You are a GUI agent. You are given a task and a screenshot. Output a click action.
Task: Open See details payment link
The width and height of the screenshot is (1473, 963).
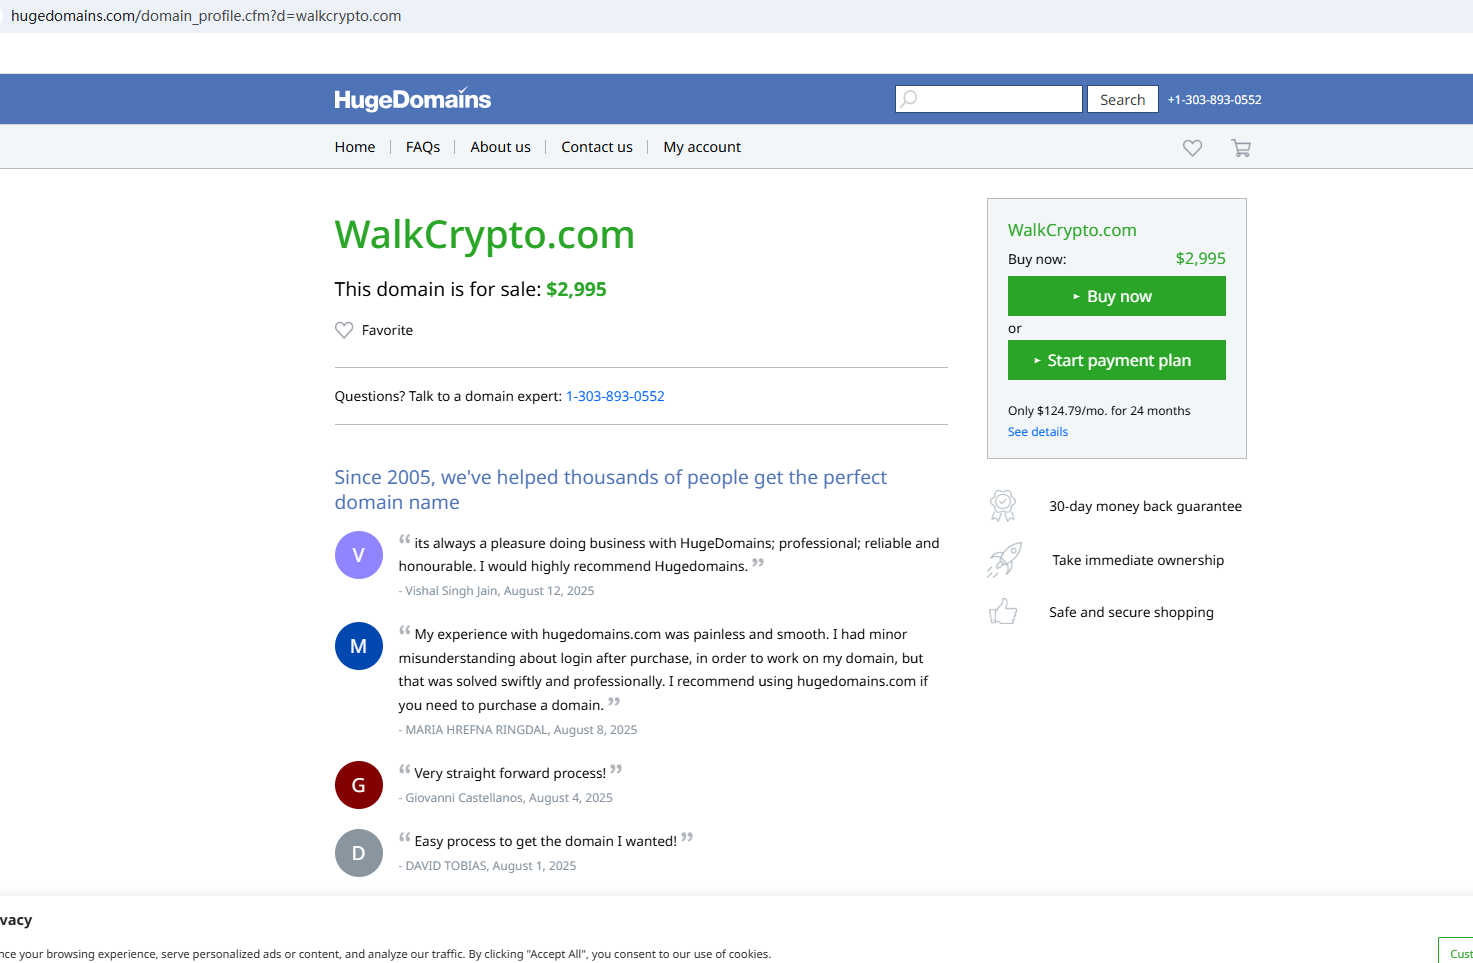pos(1038,432)
